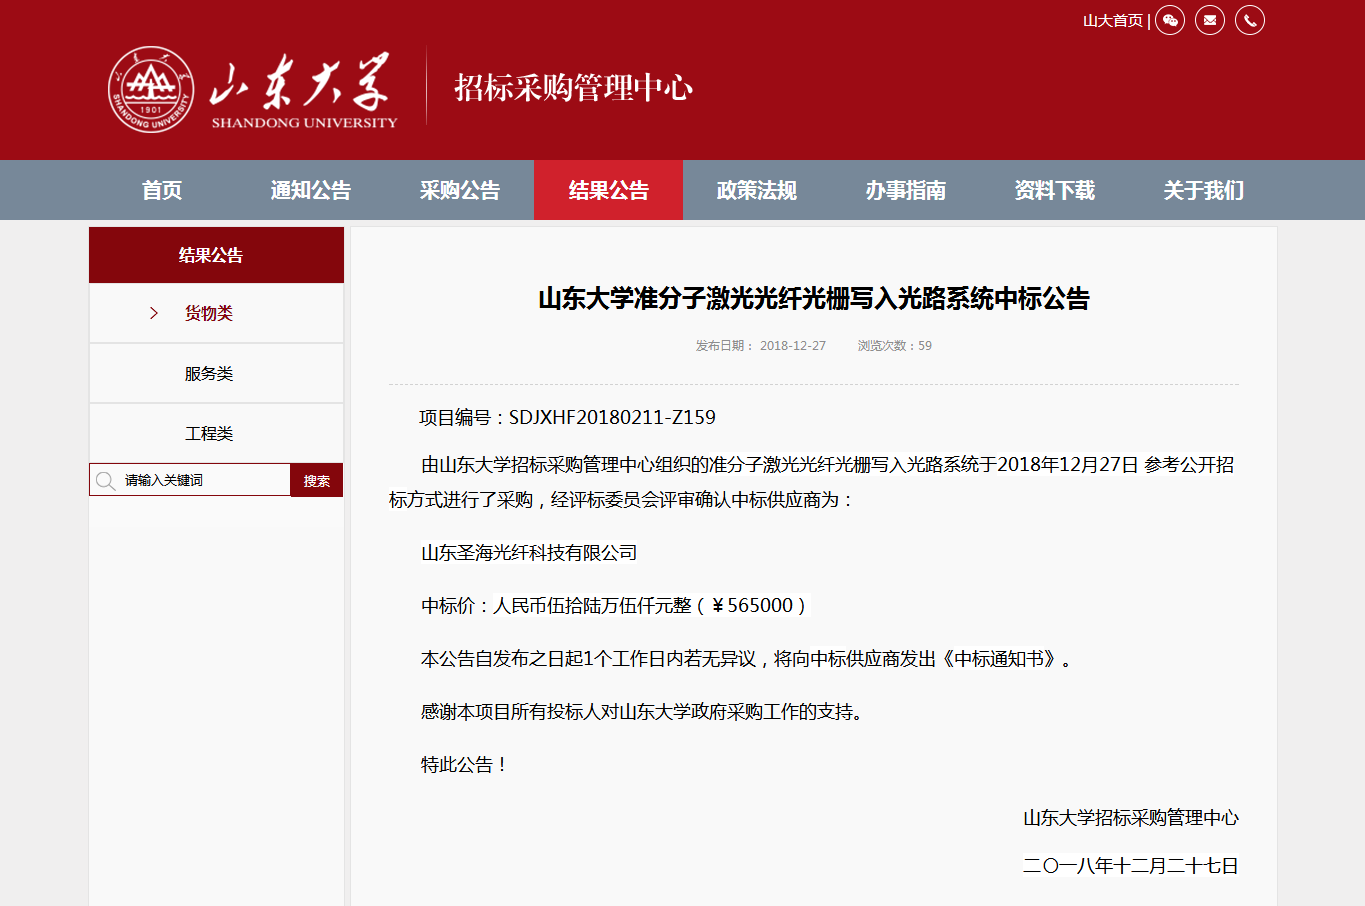Open the 办事指南 navigation tab

(906, 190)
